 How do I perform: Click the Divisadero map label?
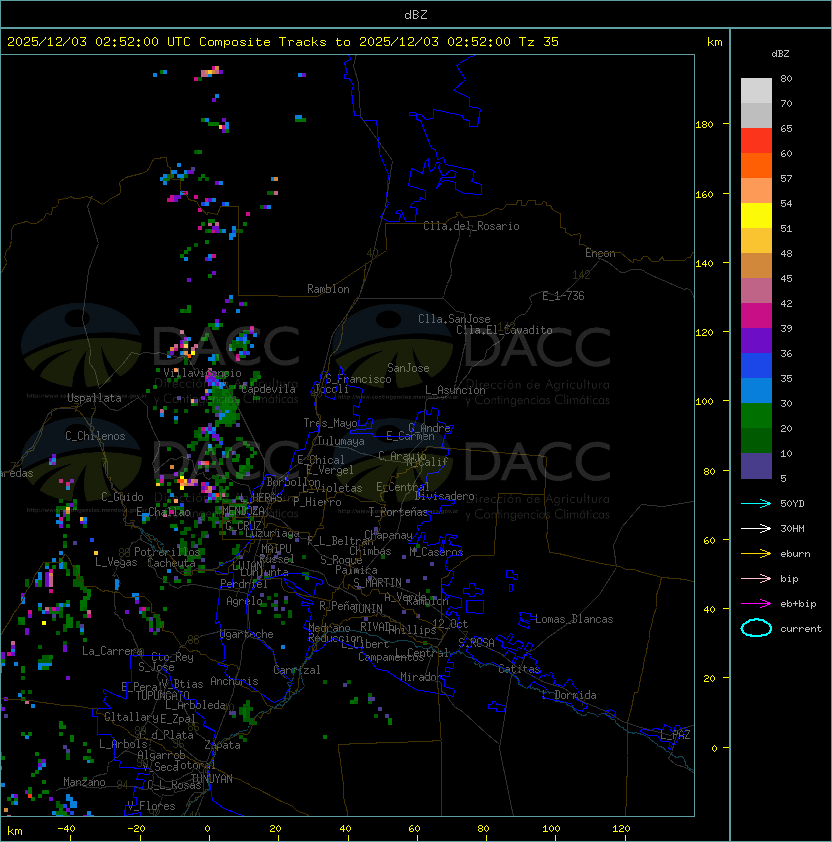(x=445, y=496)
